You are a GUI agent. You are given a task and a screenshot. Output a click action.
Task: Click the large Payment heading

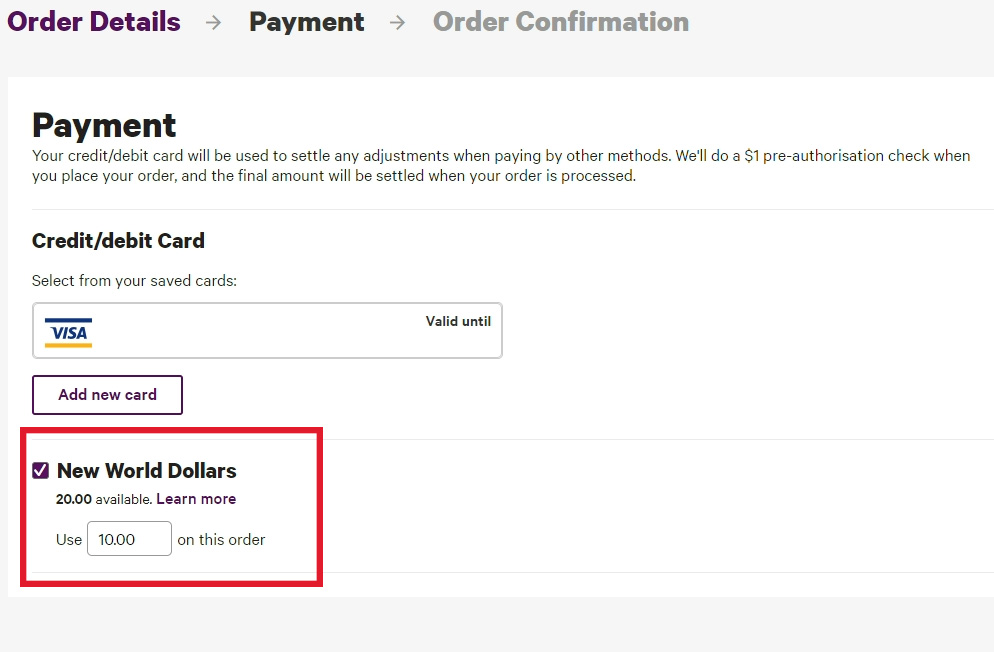[x=104, y=125]
